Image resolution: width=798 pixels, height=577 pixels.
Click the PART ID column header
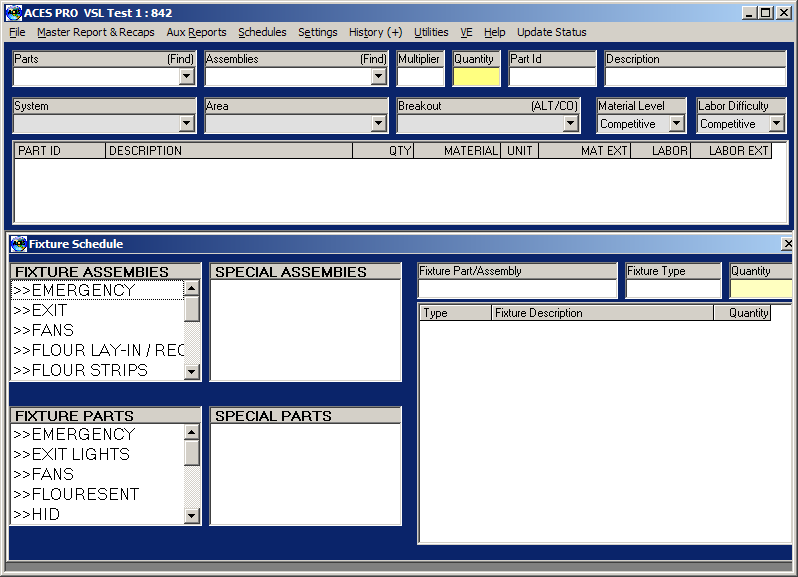coord(60,151)
